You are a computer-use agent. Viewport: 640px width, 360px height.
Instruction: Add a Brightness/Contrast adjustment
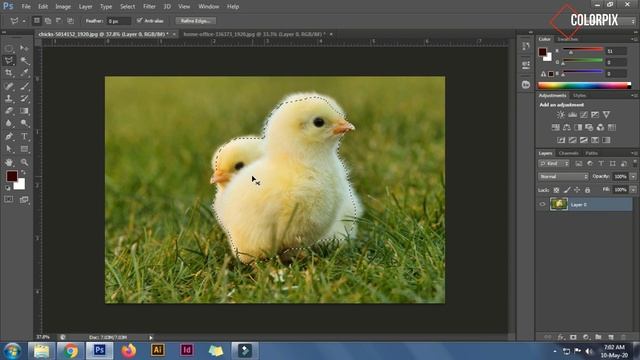pos(561,115)
